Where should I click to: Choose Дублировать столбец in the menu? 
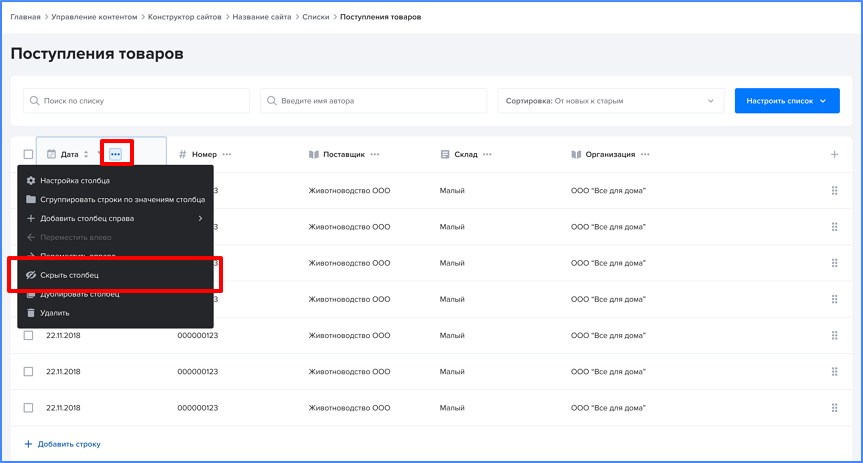116,294
